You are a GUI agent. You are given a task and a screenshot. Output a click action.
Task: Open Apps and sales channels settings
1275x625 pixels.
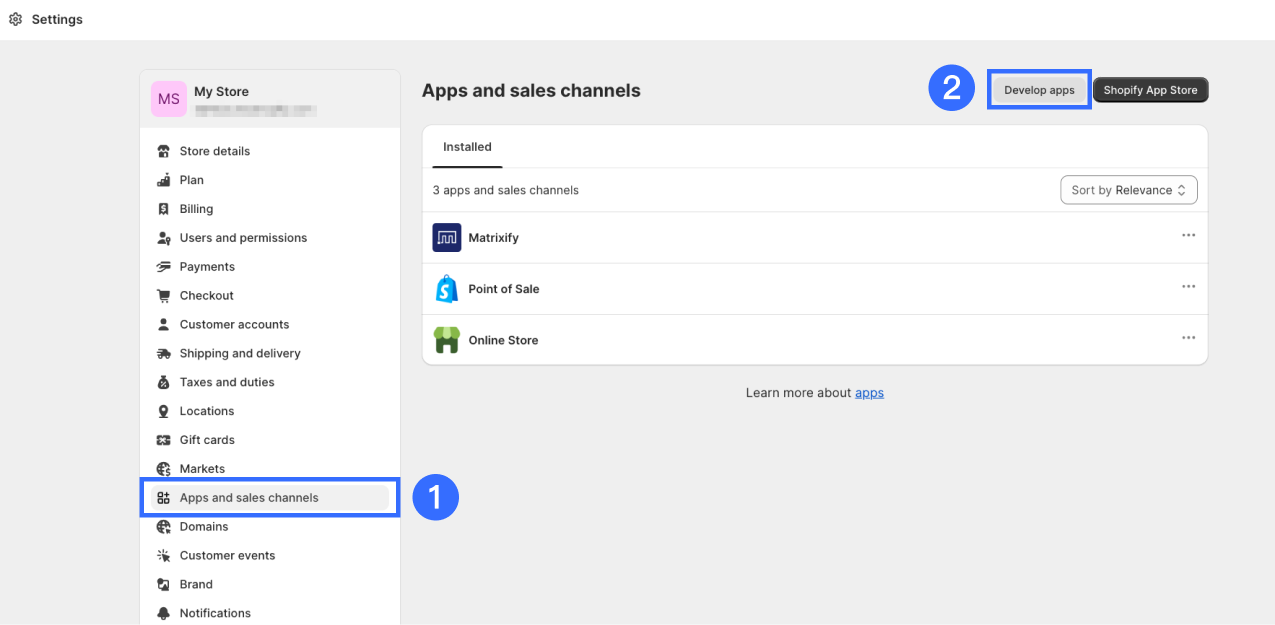(249, 498)
